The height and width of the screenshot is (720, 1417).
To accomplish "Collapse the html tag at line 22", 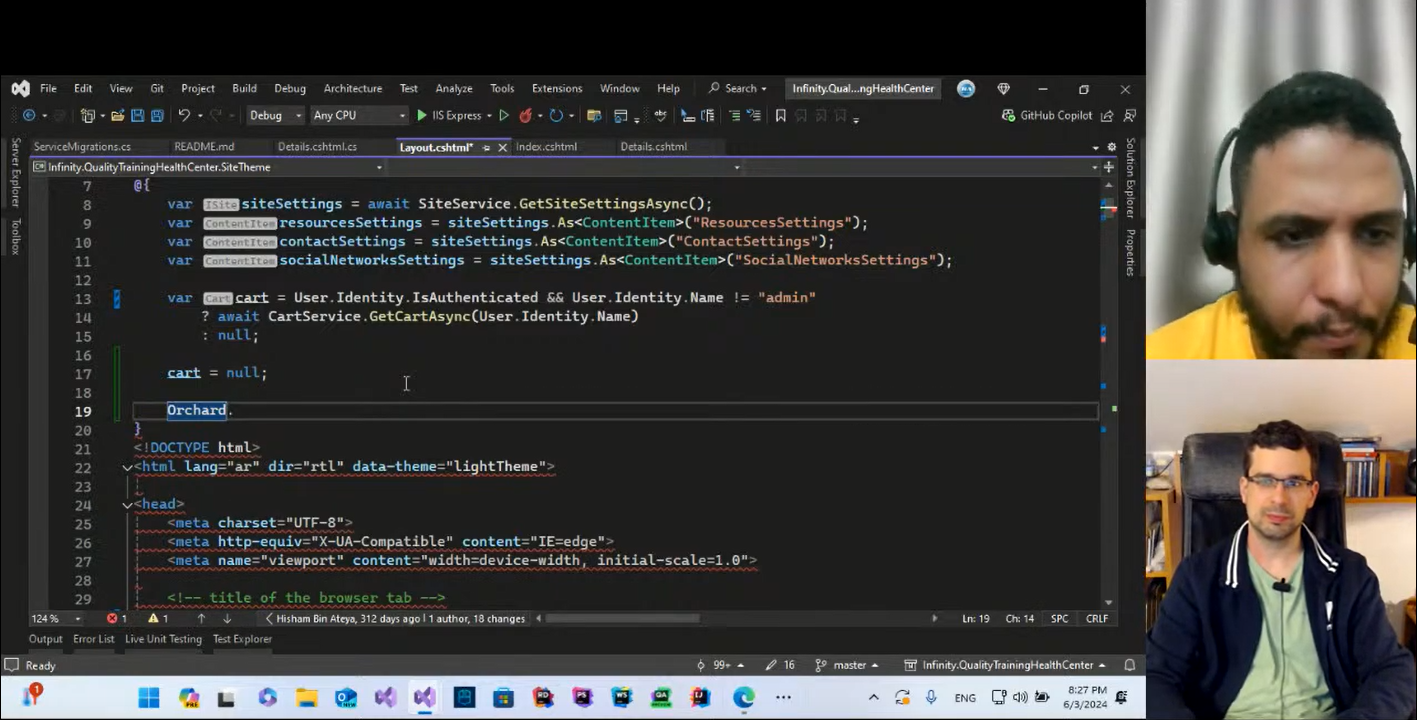I will click(127, 467).
